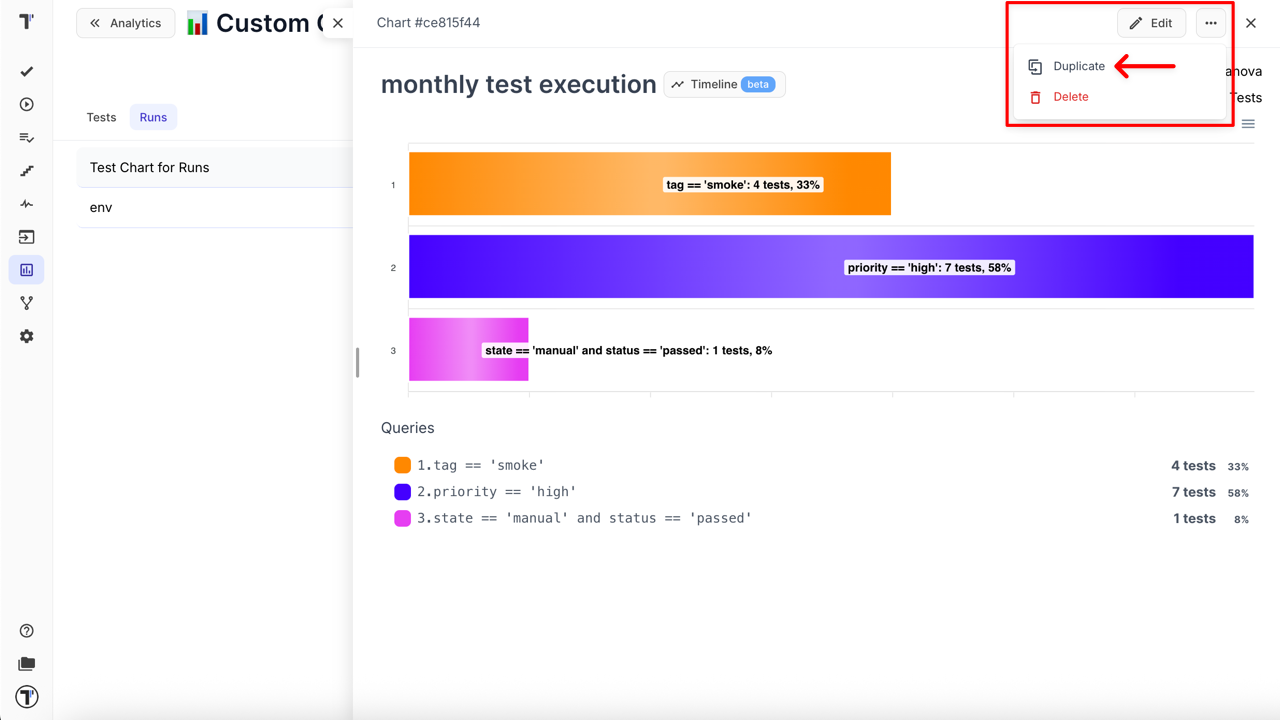
Task: Open the chart hamburger menu icon
Action: 1248,124
